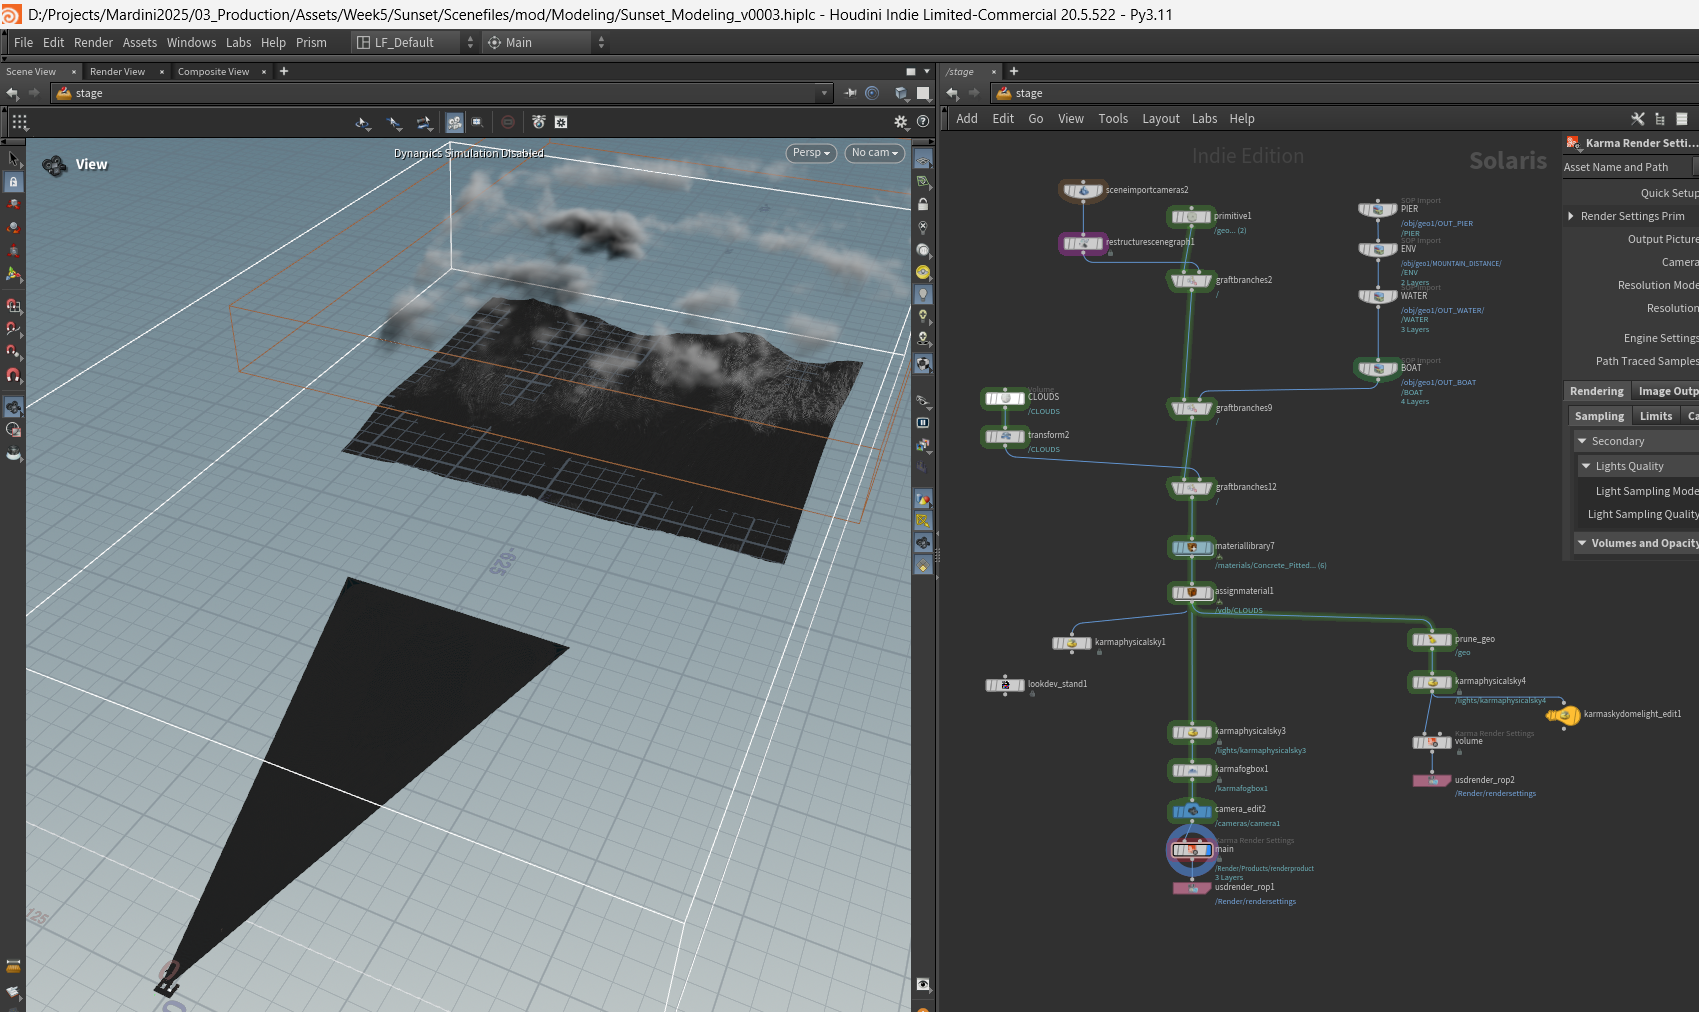Open the Rendering parameter tab

click(x=1596, y=391)
